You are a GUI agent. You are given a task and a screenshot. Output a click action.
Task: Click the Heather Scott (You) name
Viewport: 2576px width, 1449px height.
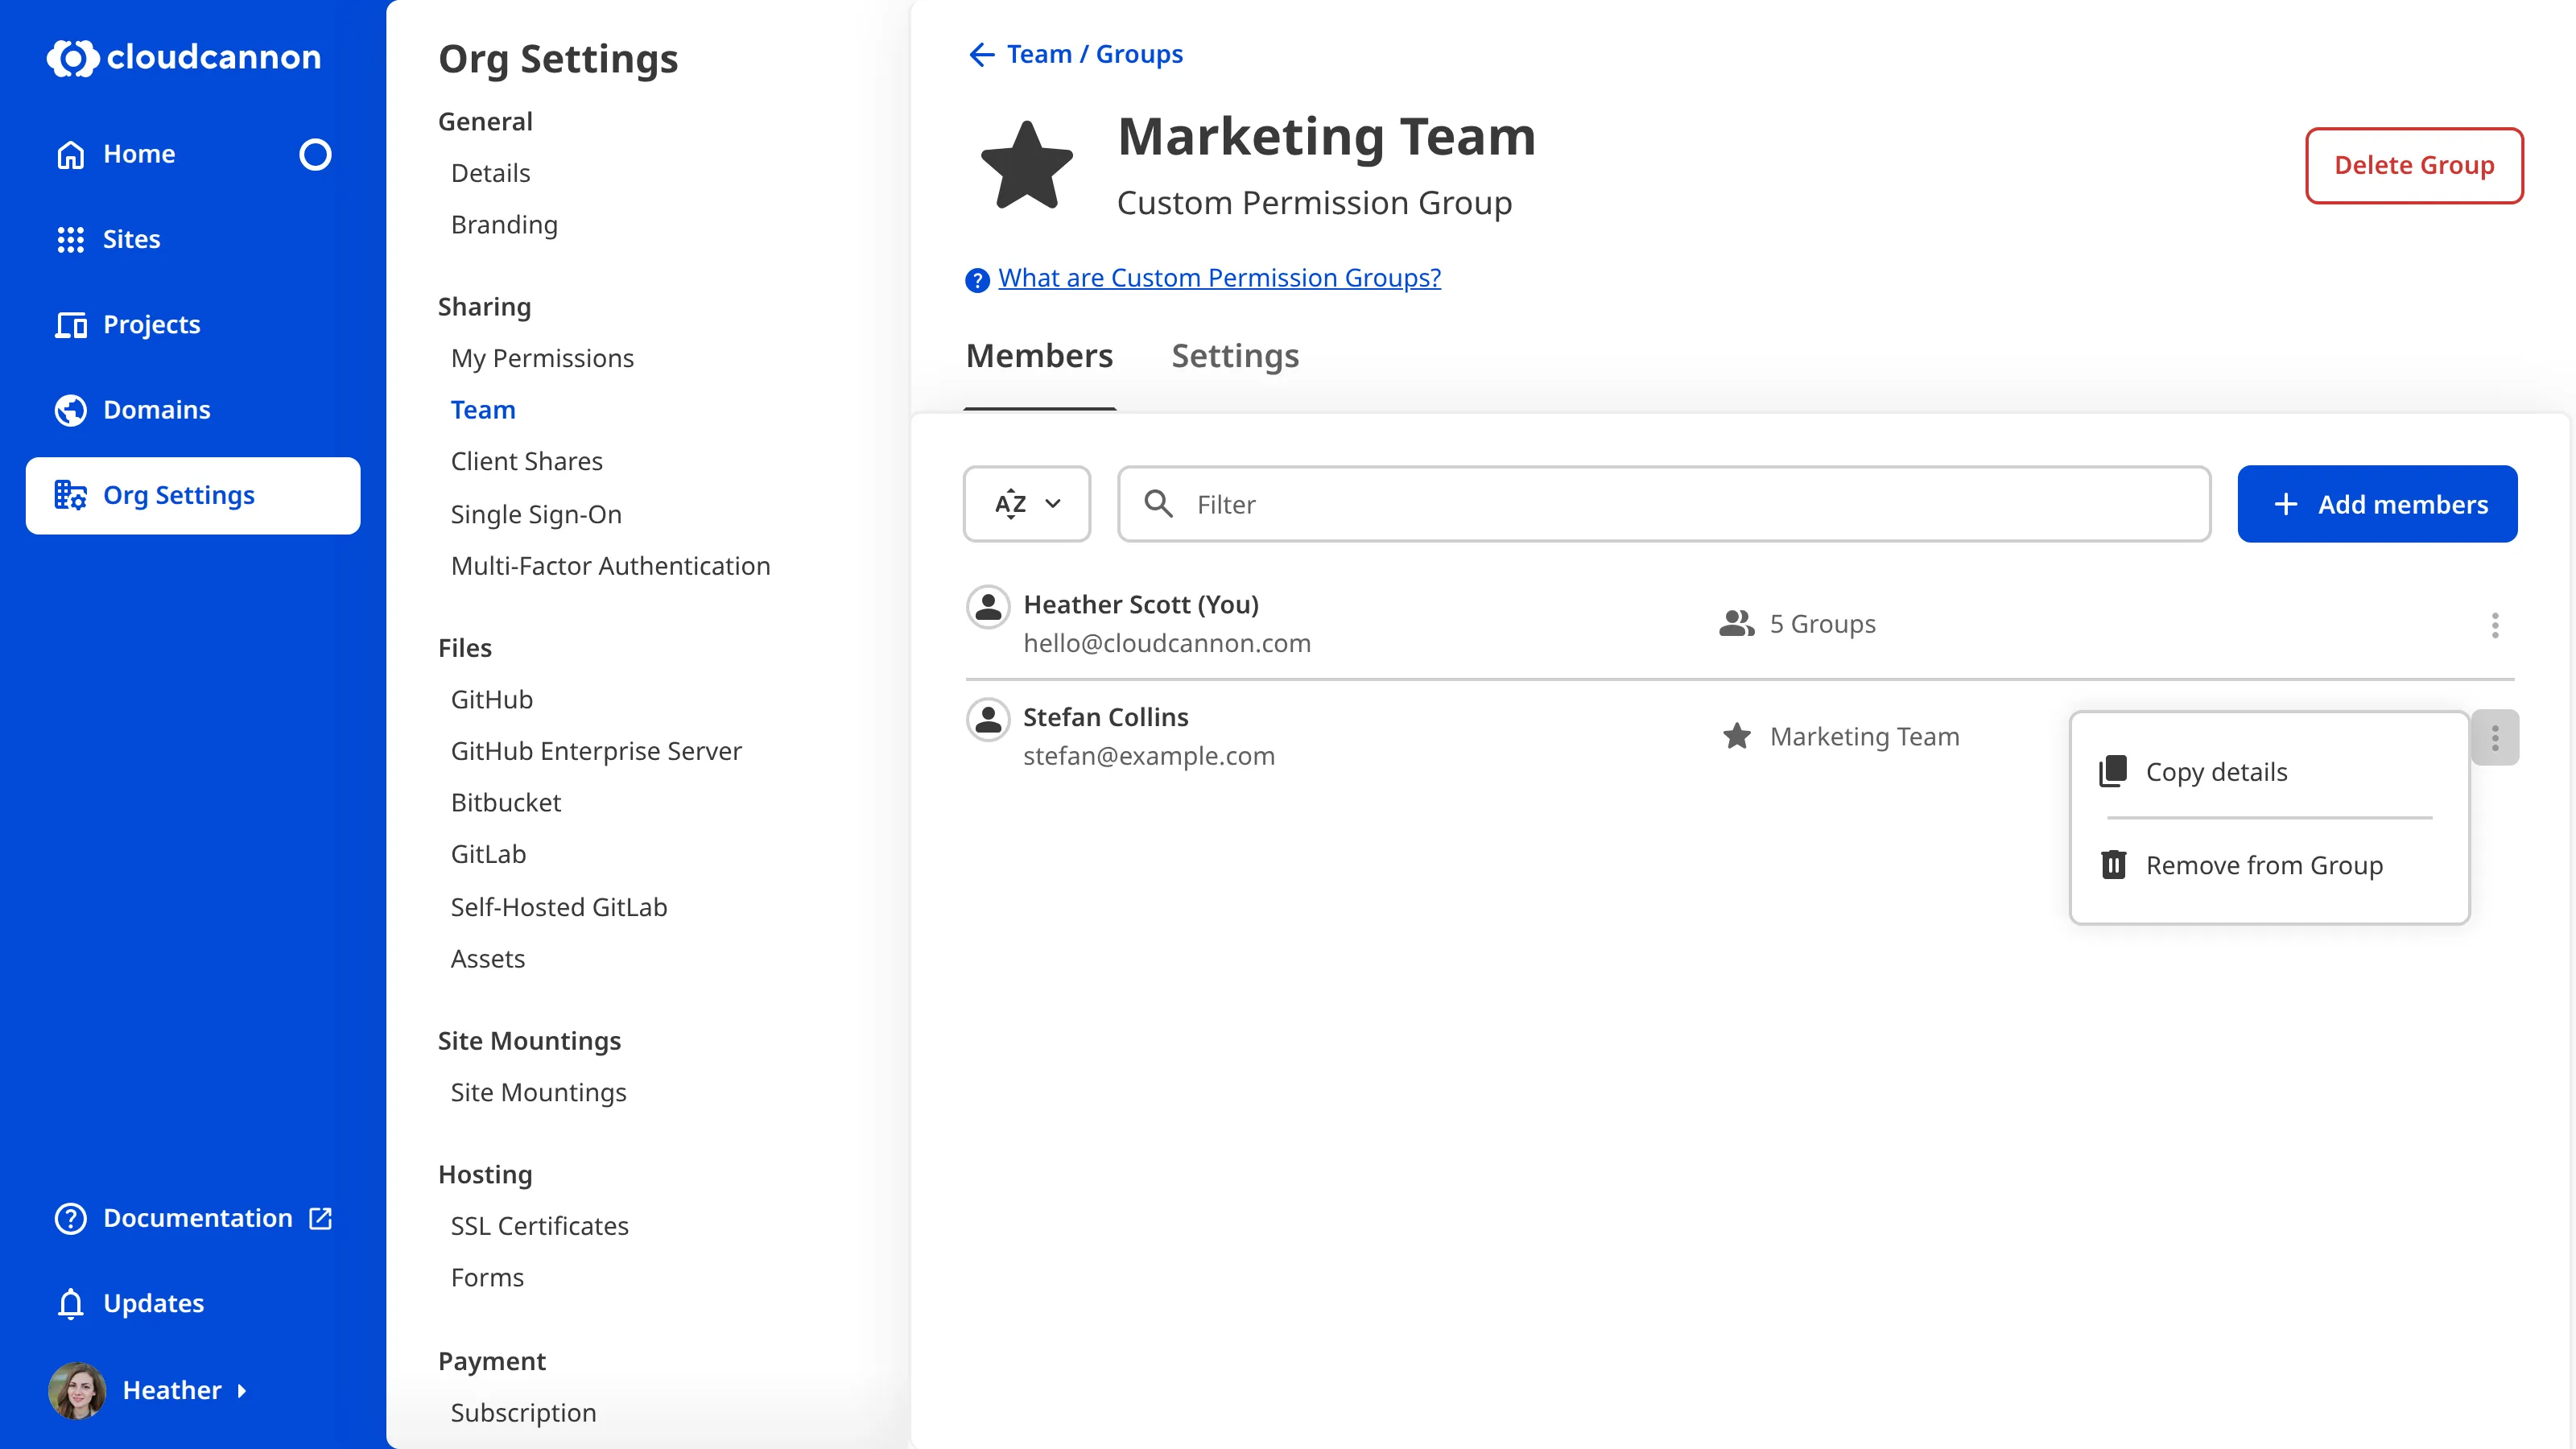[x=1141, y=604]
